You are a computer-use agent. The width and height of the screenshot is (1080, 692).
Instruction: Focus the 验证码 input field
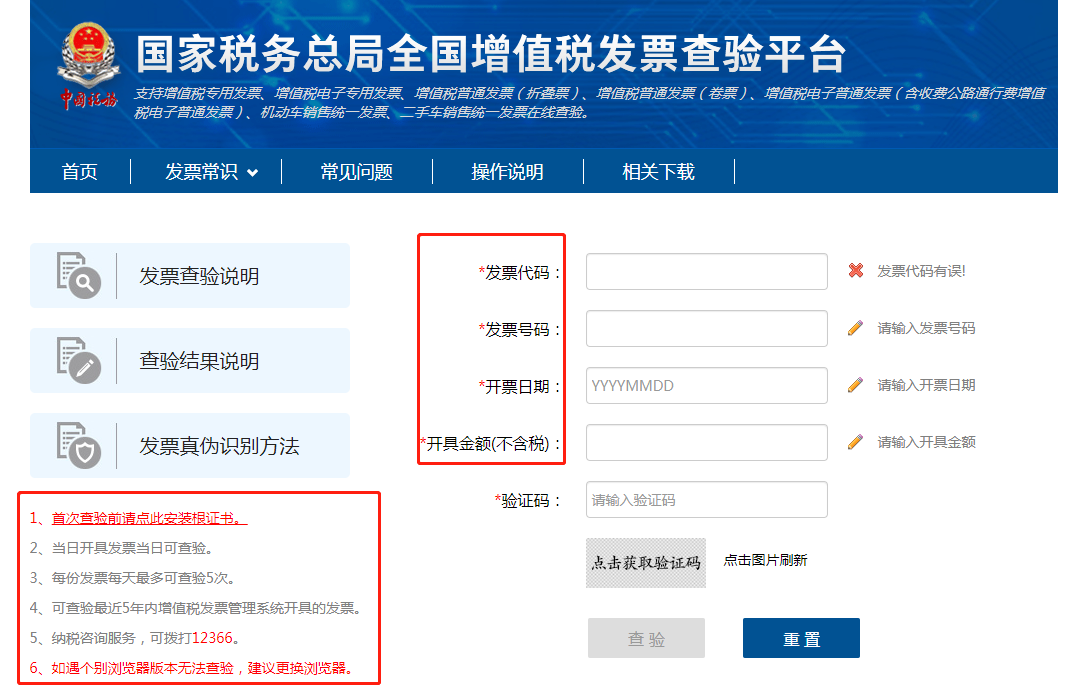point(707,499)
